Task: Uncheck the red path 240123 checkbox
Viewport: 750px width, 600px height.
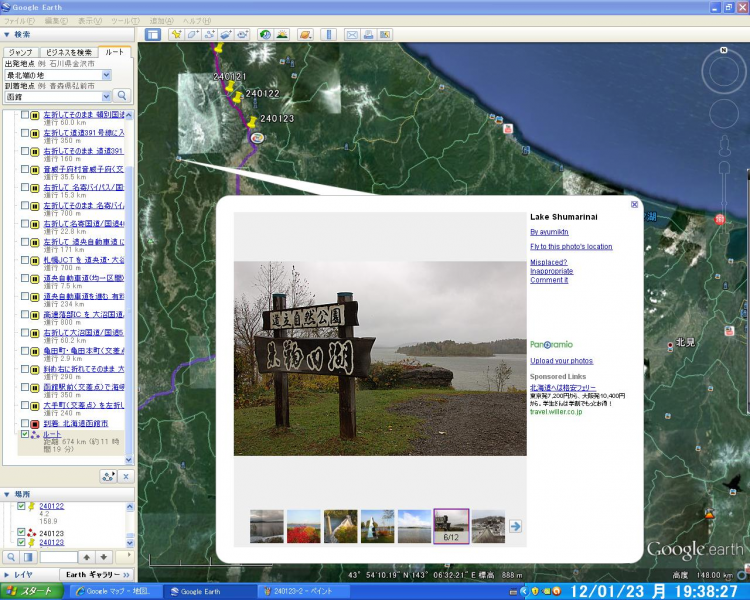Action: point(21,533)
